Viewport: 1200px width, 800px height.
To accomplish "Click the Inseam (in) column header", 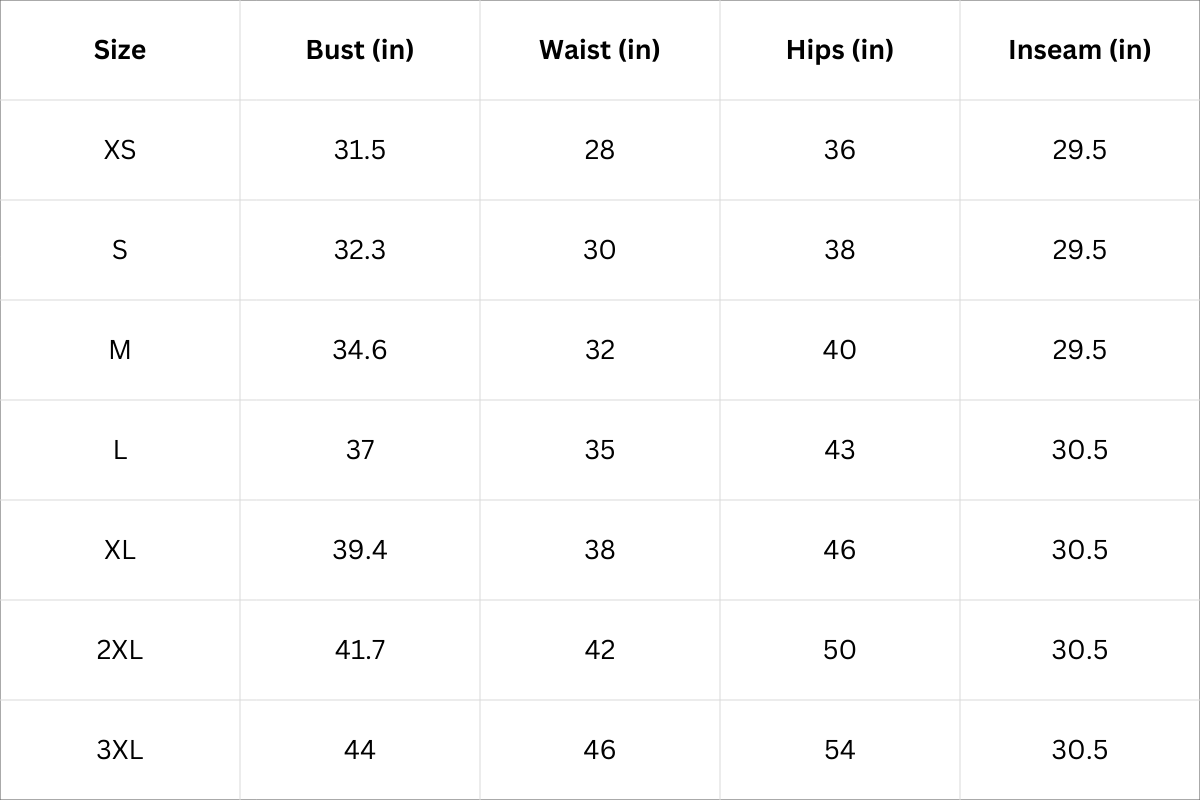I will (1079, 50).
